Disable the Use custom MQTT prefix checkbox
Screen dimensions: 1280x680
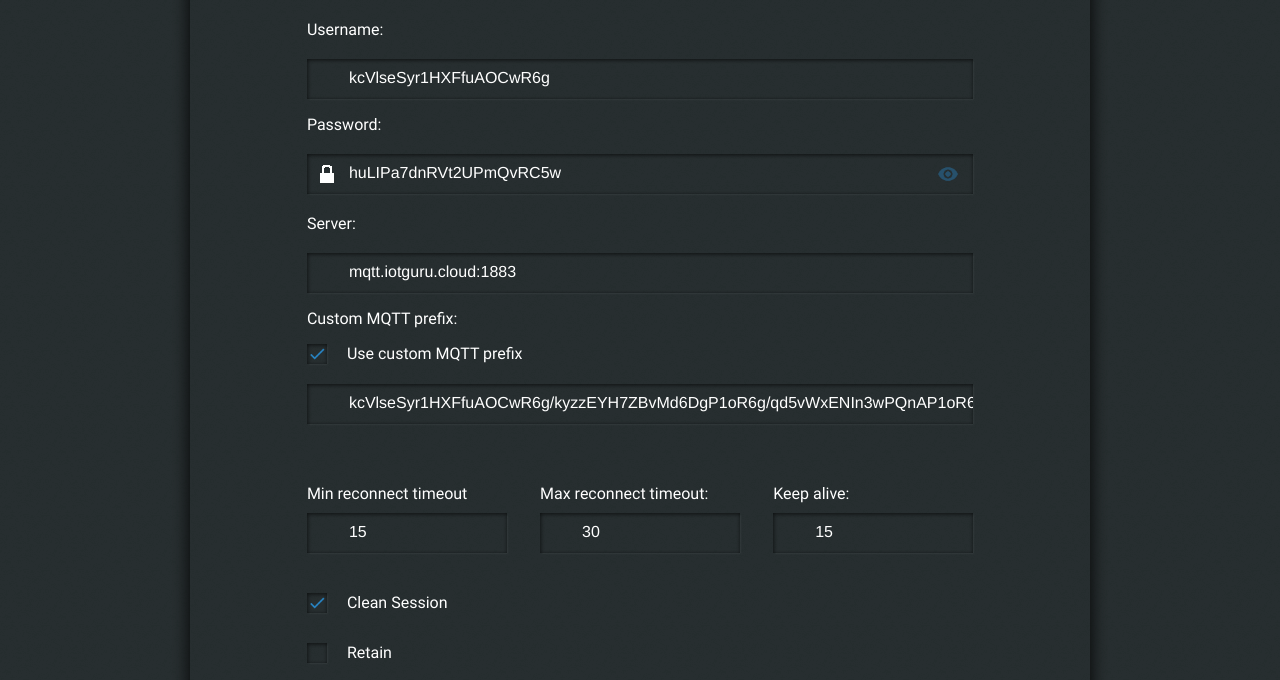317,354
